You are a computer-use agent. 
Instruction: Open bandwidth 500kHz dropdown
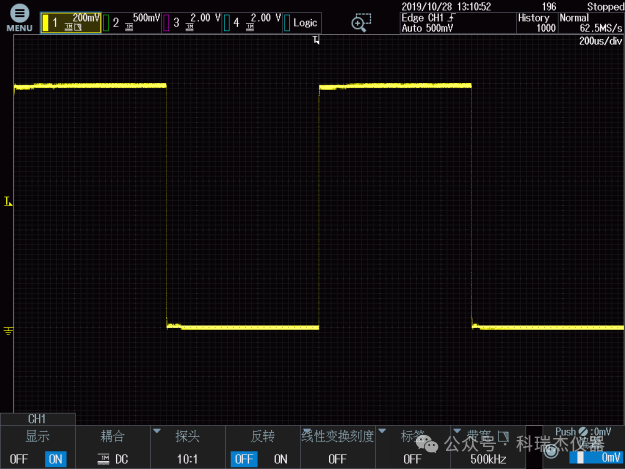point(488,447)
